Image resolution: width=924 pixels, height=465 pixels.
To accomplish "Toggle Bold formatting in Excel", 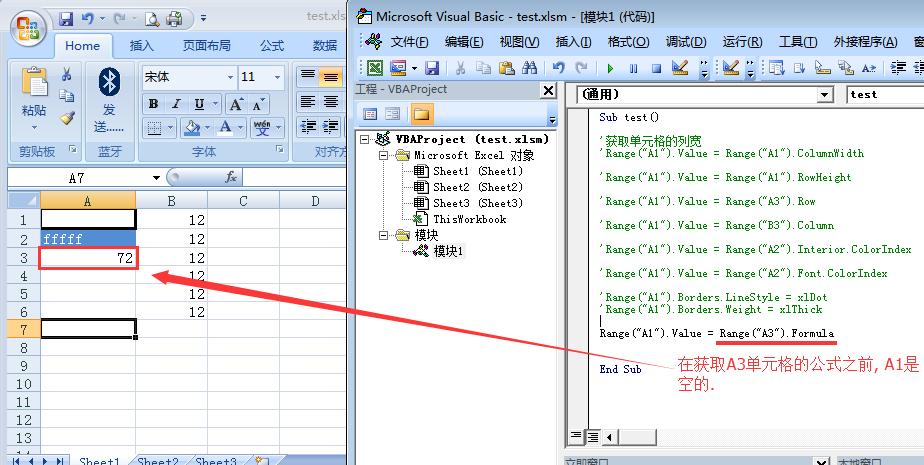I will coord(153,104).
